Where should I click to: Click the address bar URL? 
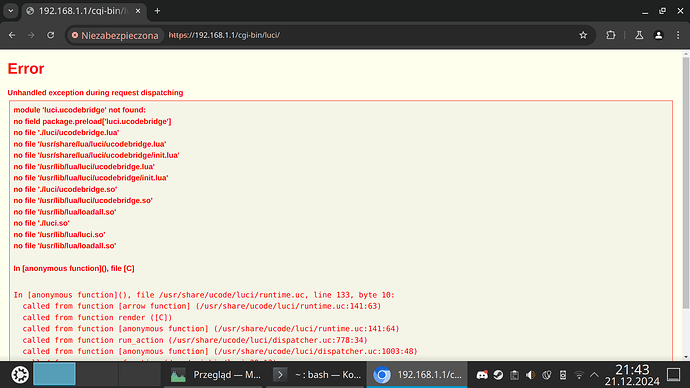pyautogui.click(x=224, y=35)
